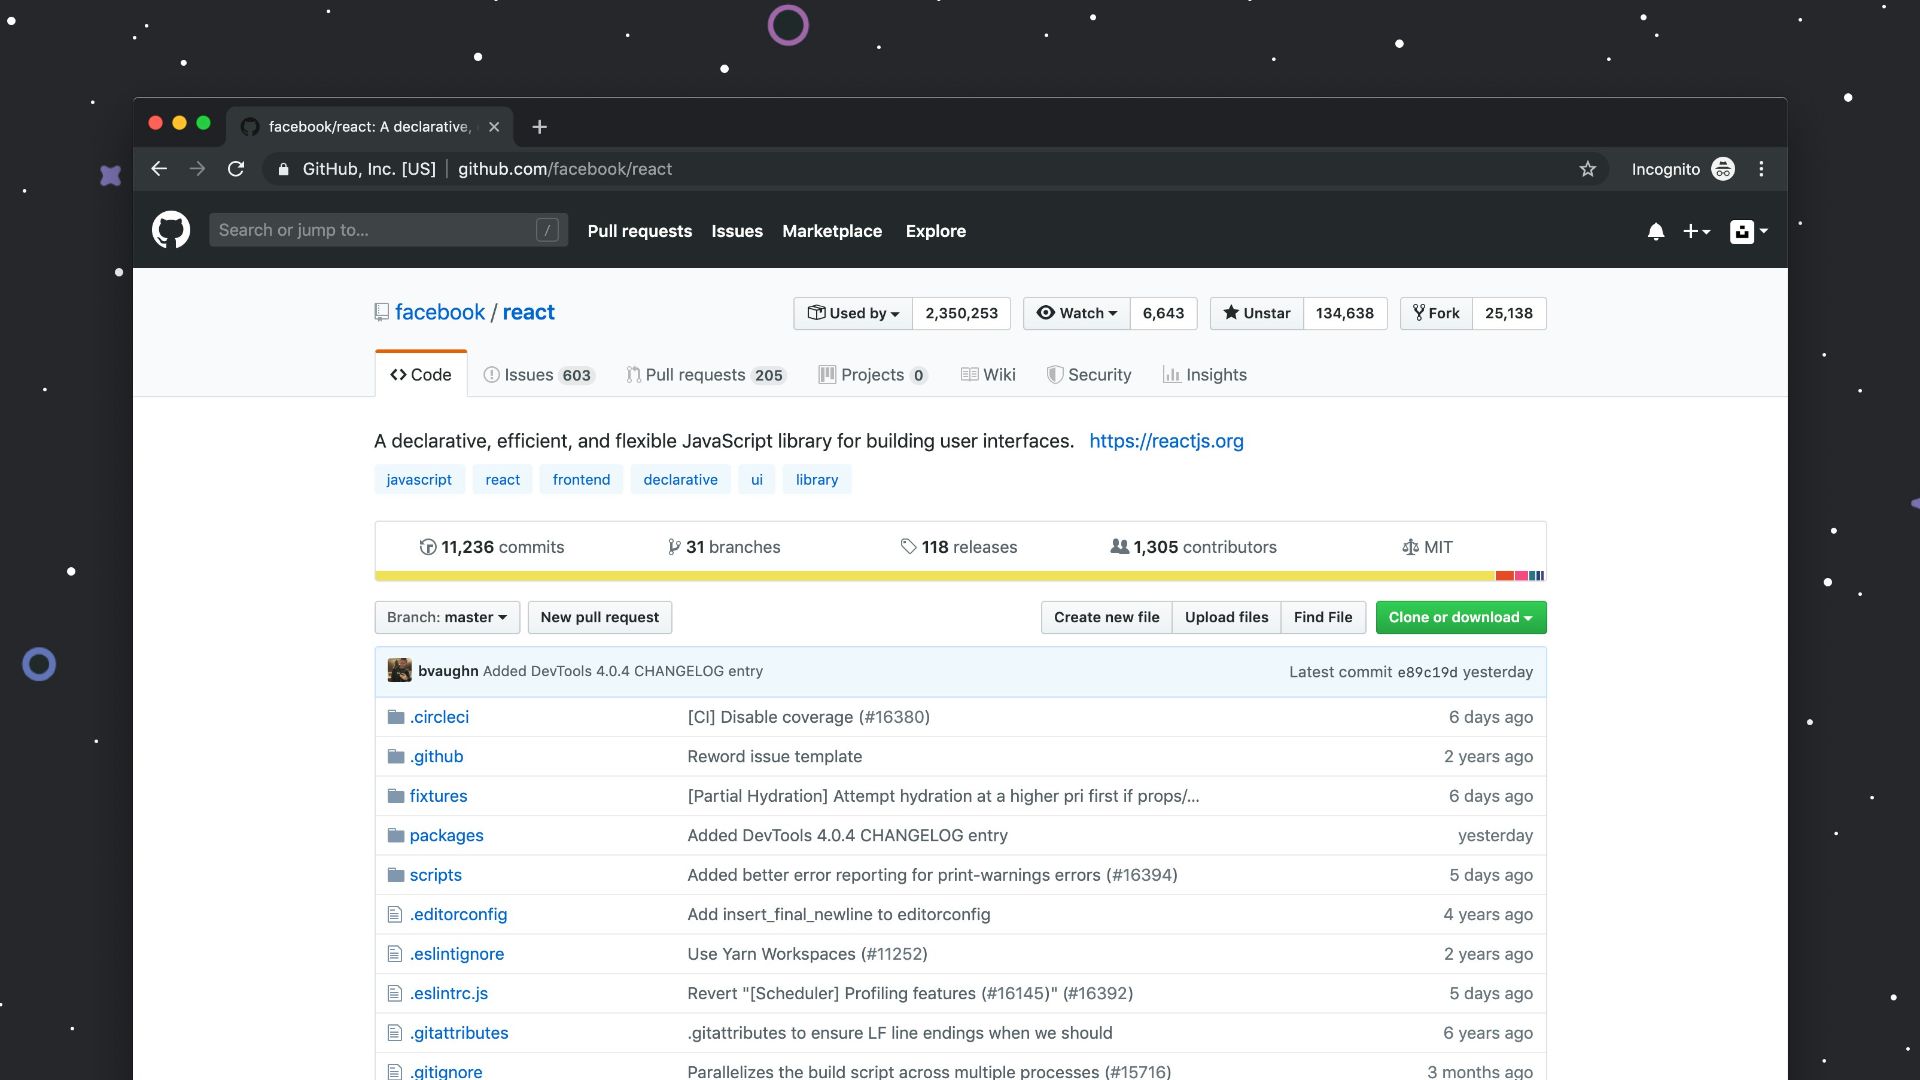This screenshot has width=1920, height=1080.
Task: Click the Create new file button
Action: click(x=1105, y=617)
